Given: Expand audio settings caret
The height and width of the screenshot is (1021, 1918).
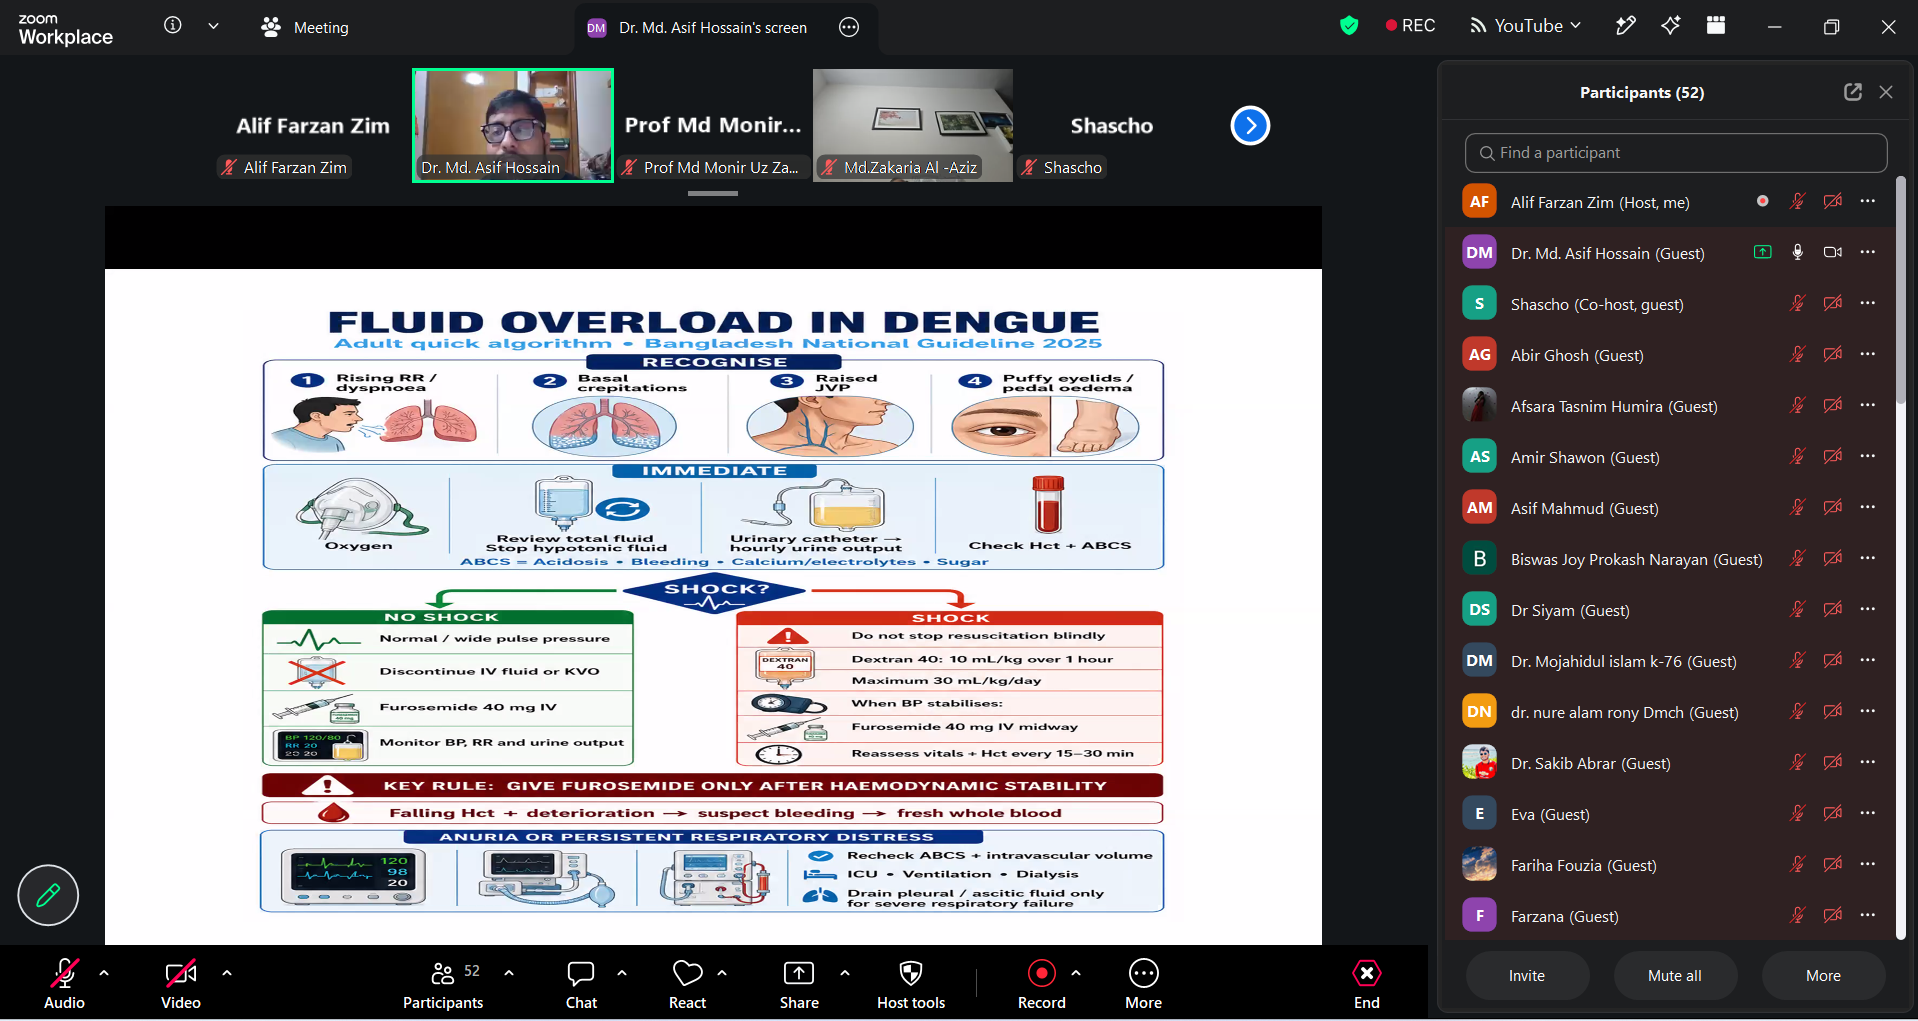Looking at the screenshot, I should click(104, 972).
